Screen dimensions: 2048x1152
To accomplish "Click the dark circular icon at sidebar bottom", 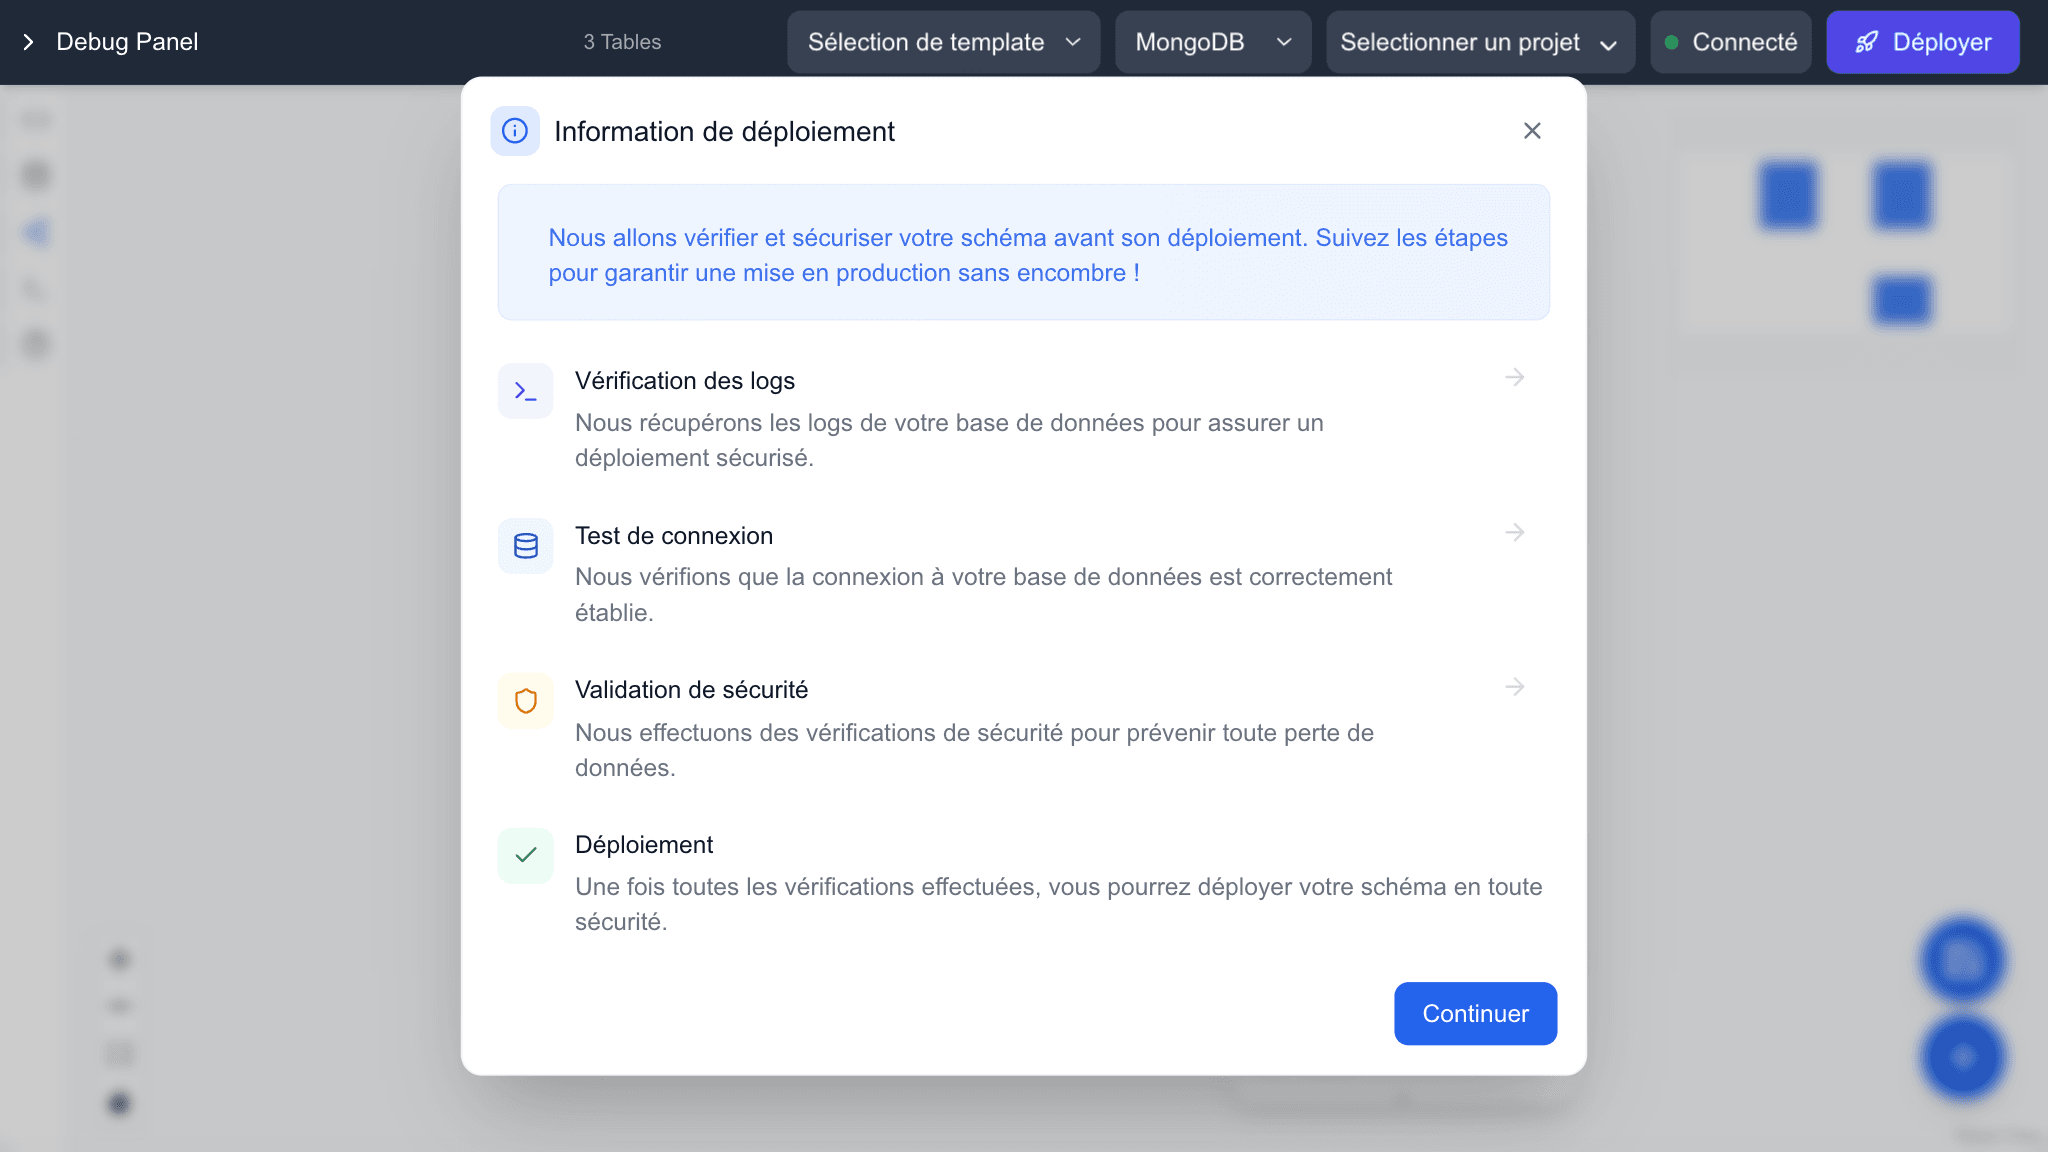I will tap(118, 1104).
